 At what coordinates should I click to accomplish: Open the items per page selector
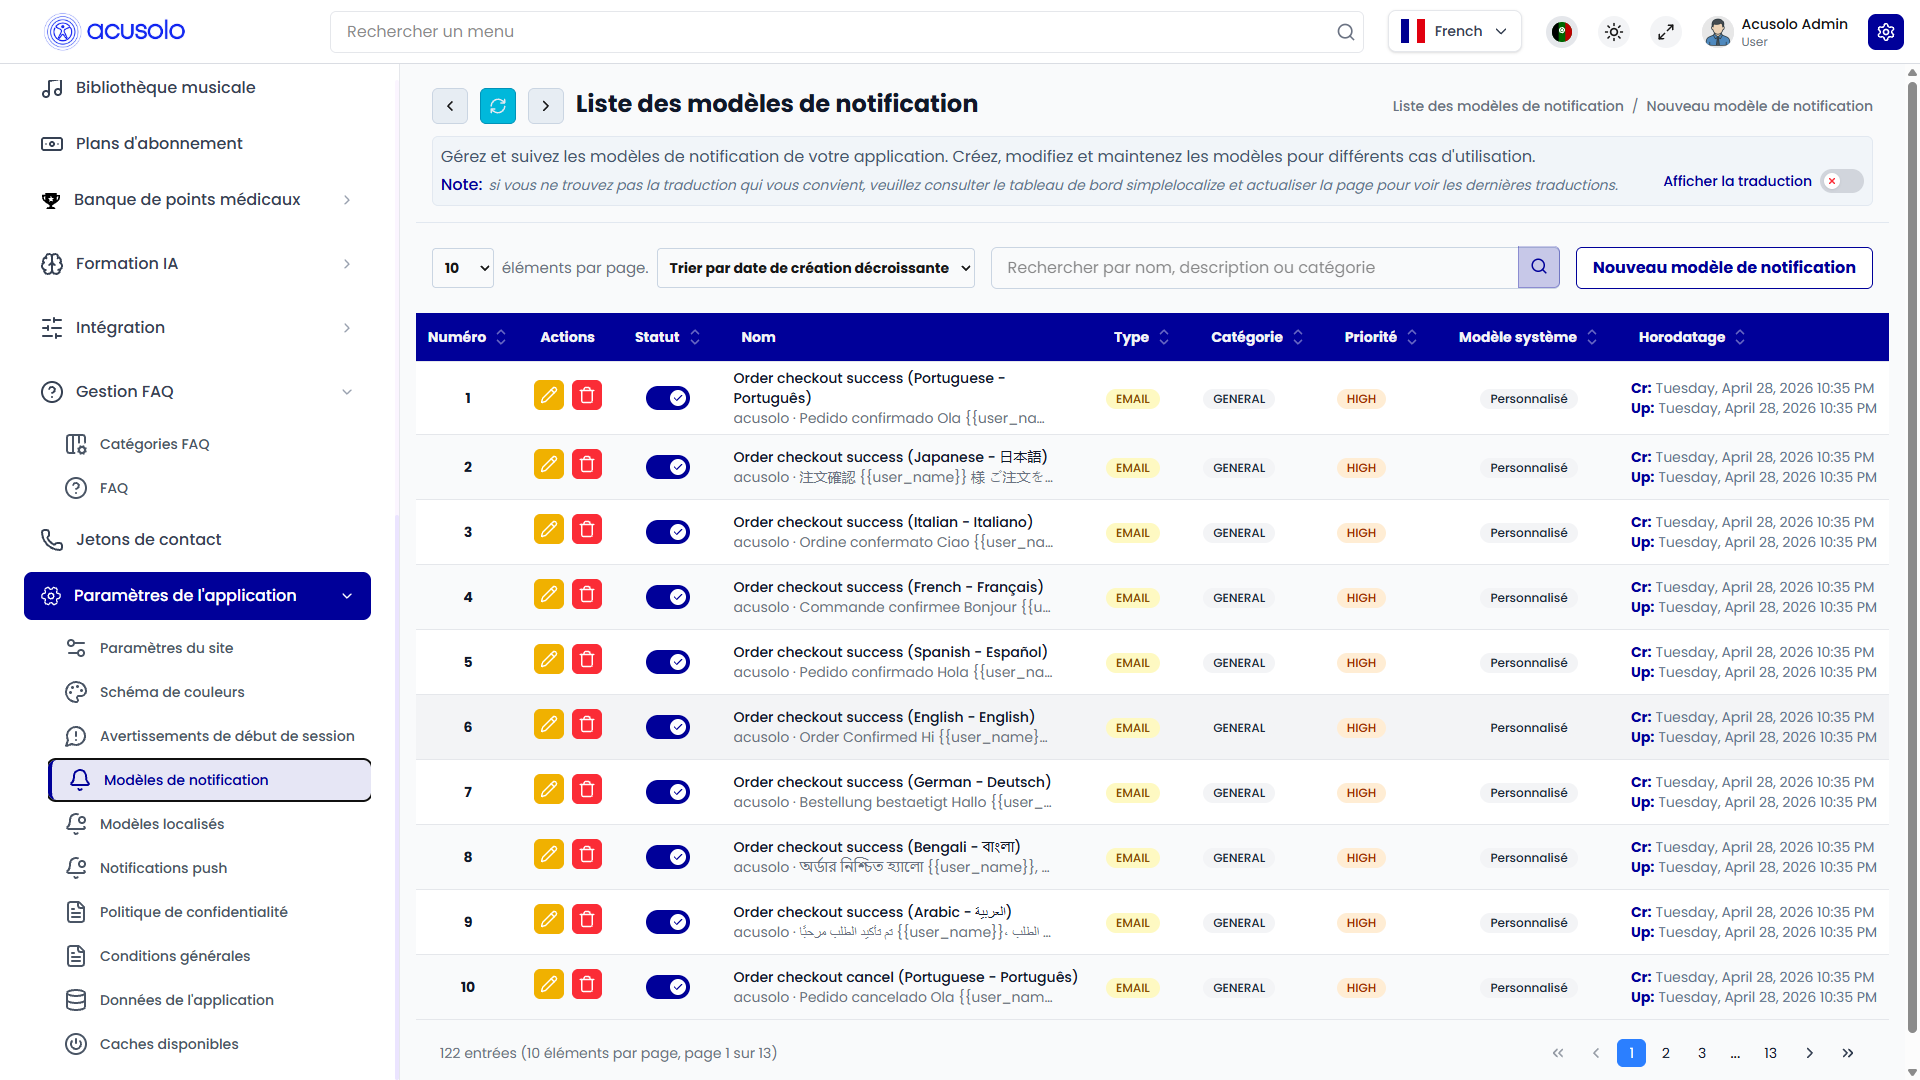(463, 268)
